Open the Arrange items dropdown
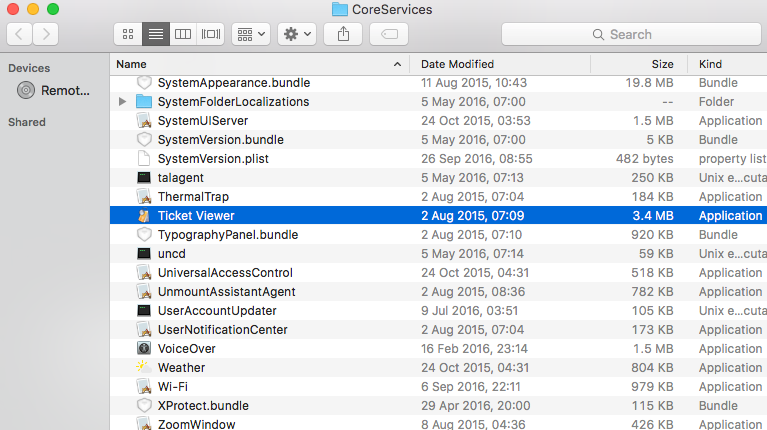767x430 pixels. pos(250,34)
